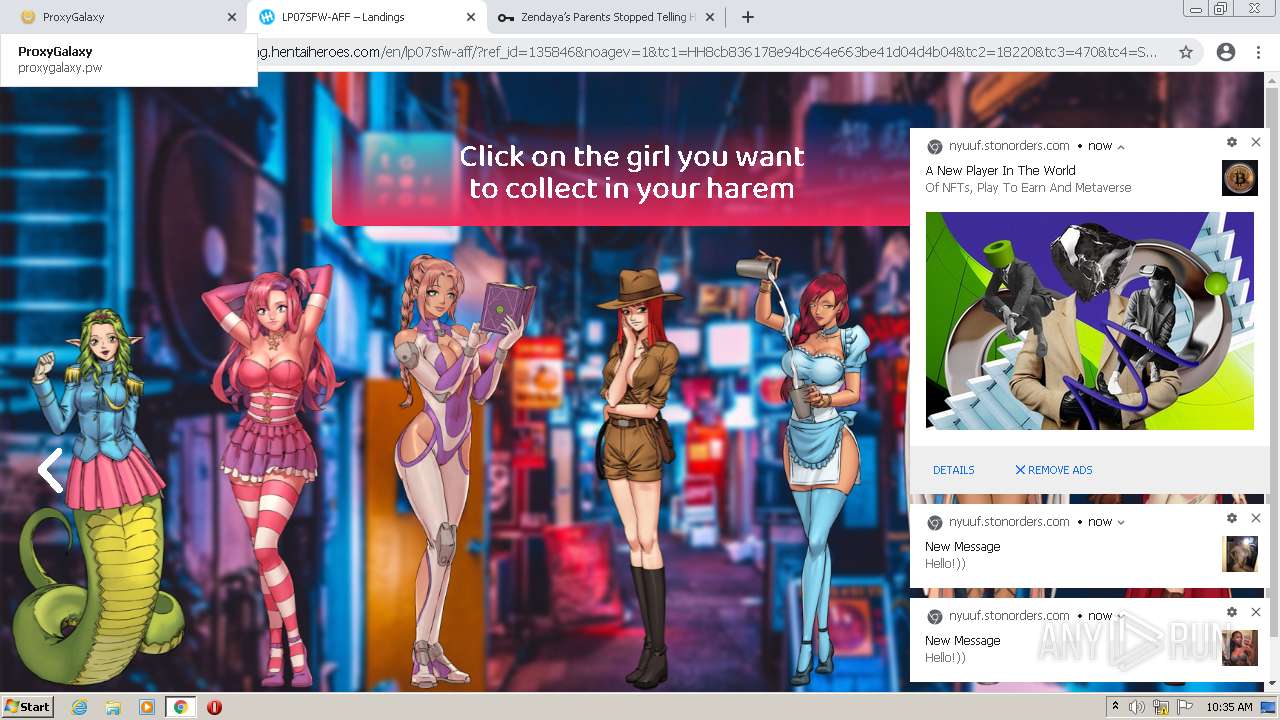1280x720 pixels.
Task: Open File Explorer from taskbar
Action: [113, 707]
